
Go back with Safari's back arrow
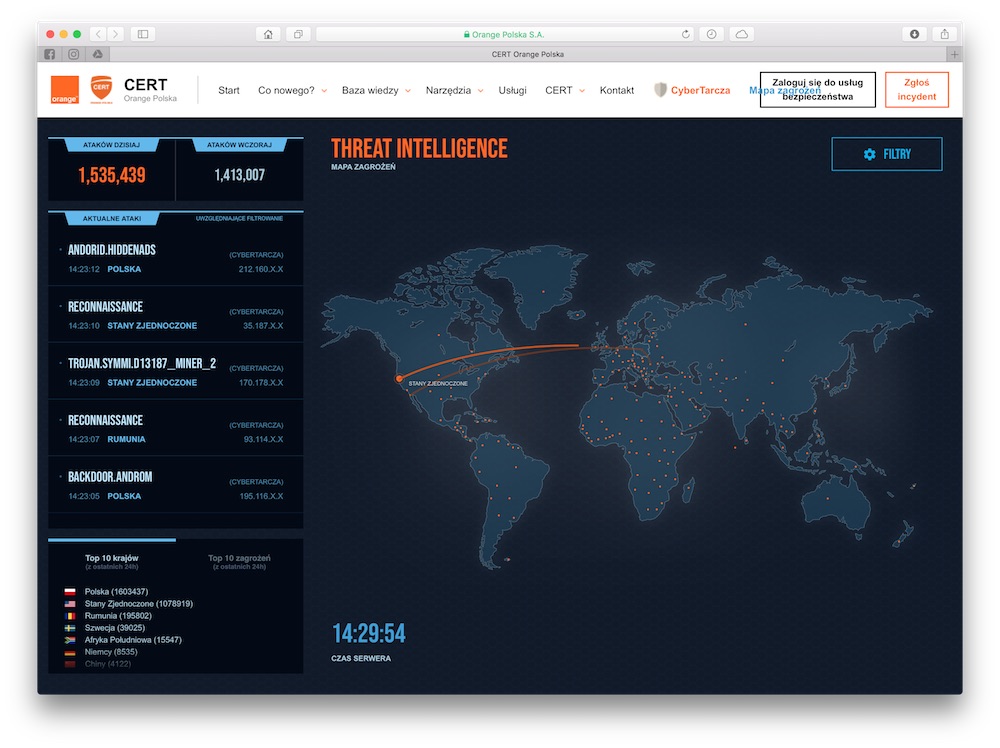click(x=98, y=34)
